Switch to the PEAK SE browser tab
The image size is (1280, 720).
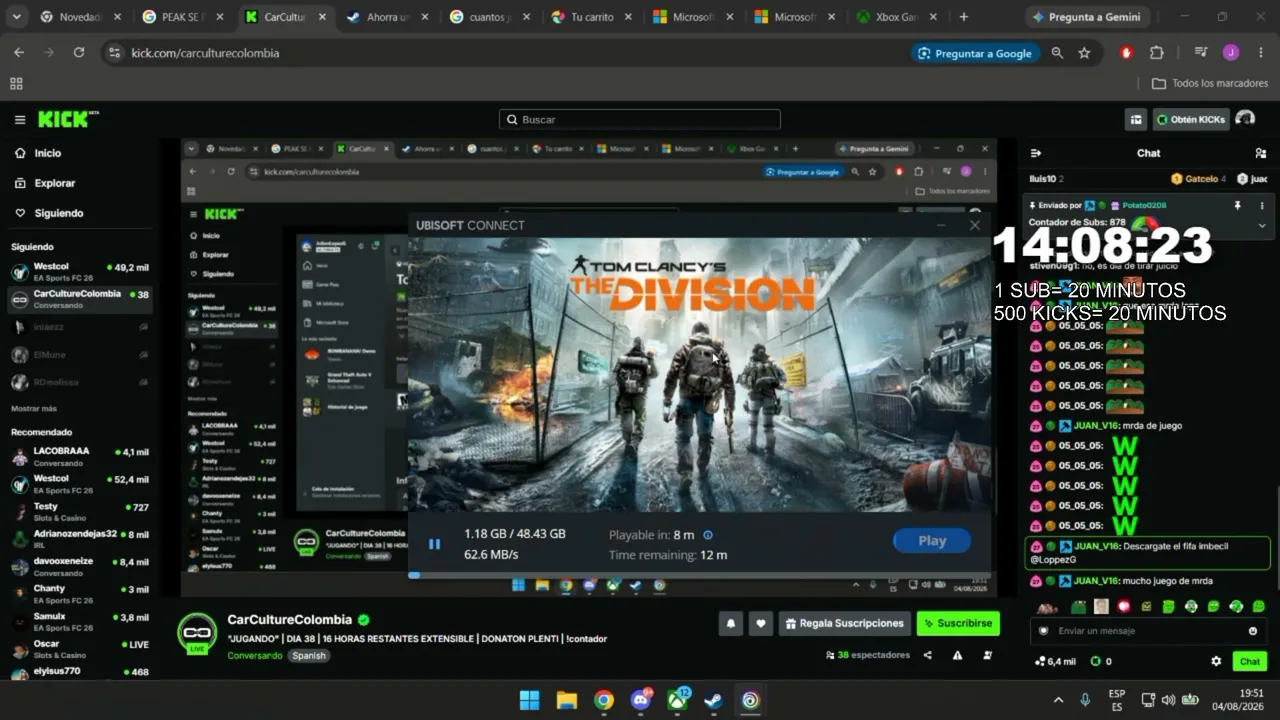183,17
